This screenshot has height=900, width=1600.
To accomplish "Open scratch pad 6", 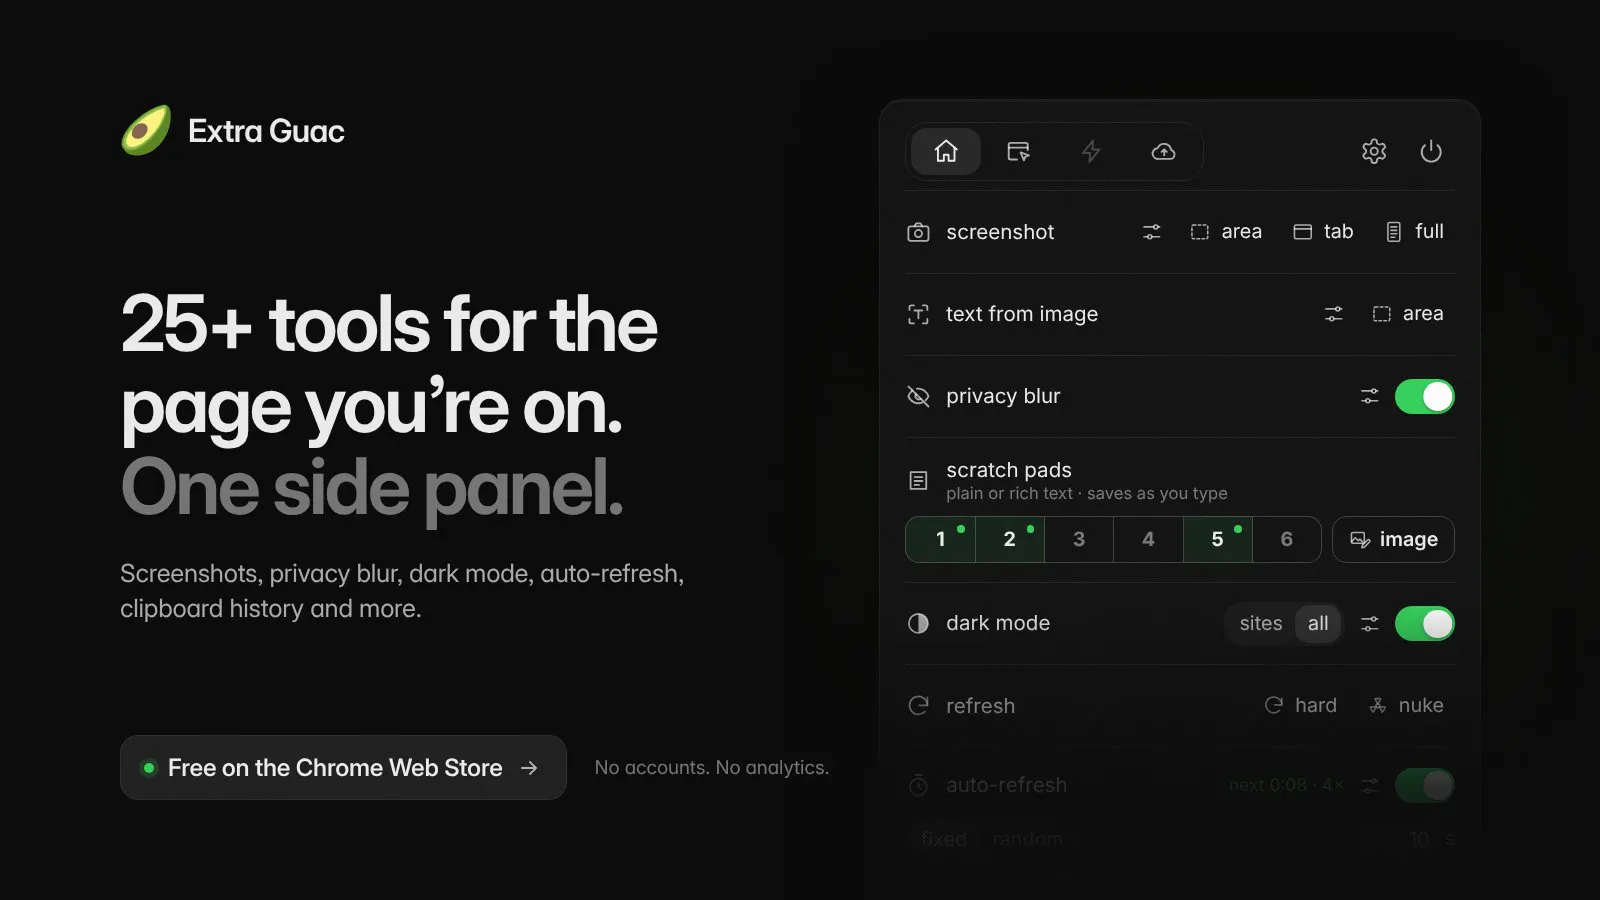I will [1287, 539].
